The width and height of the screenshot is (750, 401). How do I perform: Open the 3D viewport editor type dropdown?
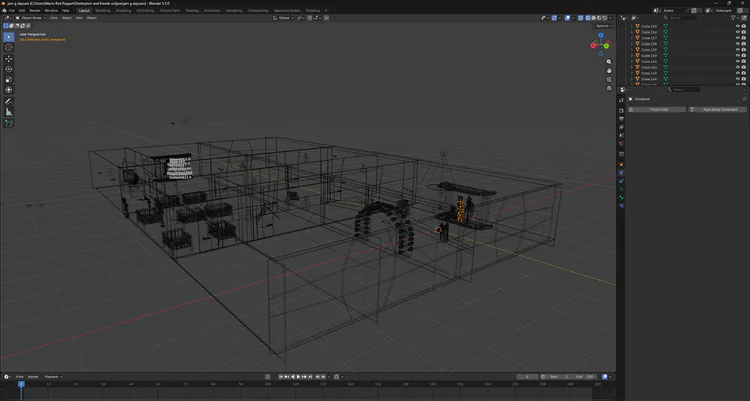point(8,18)
